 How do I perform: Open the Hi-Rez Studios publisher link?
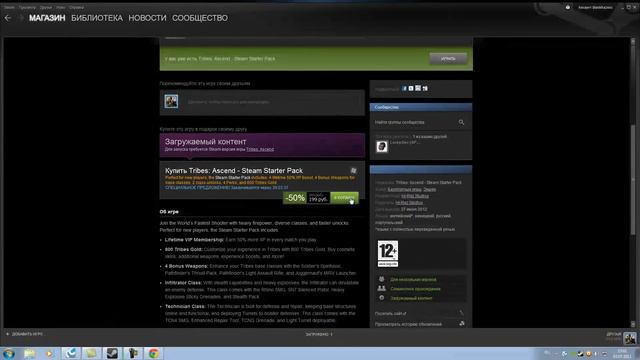pyautogui.click(x=409, y=202)
